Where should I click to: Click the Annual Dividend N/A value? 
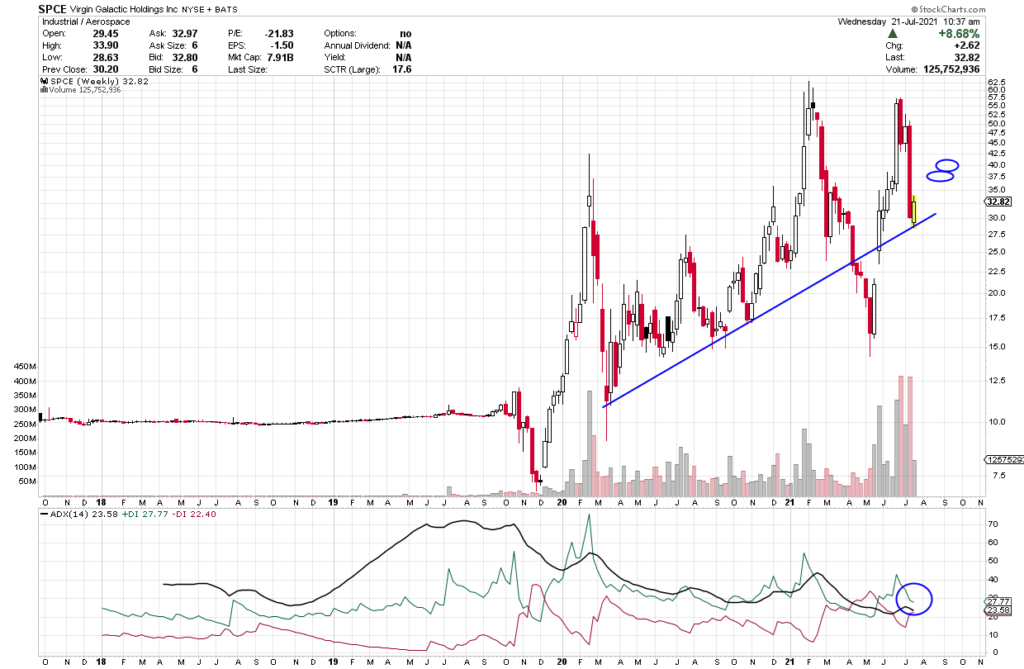(x=404, y=45)
